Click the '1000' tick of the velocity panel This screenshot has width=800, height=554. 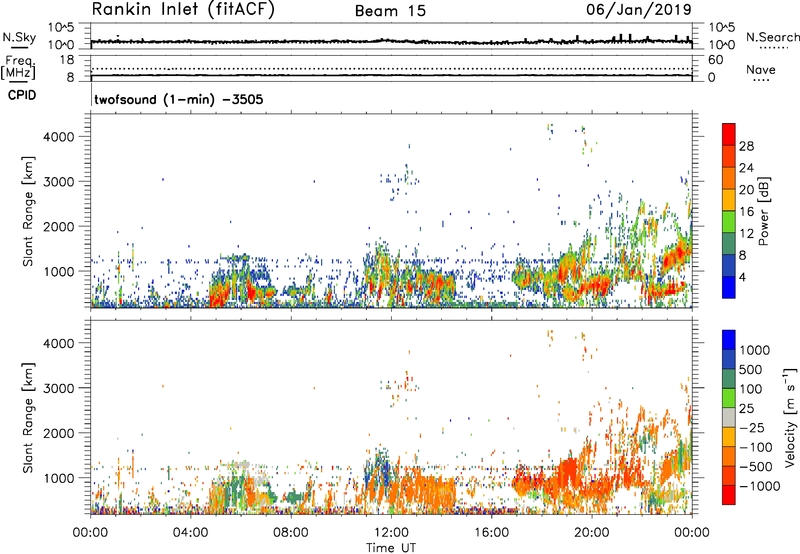tap(59, 478)
